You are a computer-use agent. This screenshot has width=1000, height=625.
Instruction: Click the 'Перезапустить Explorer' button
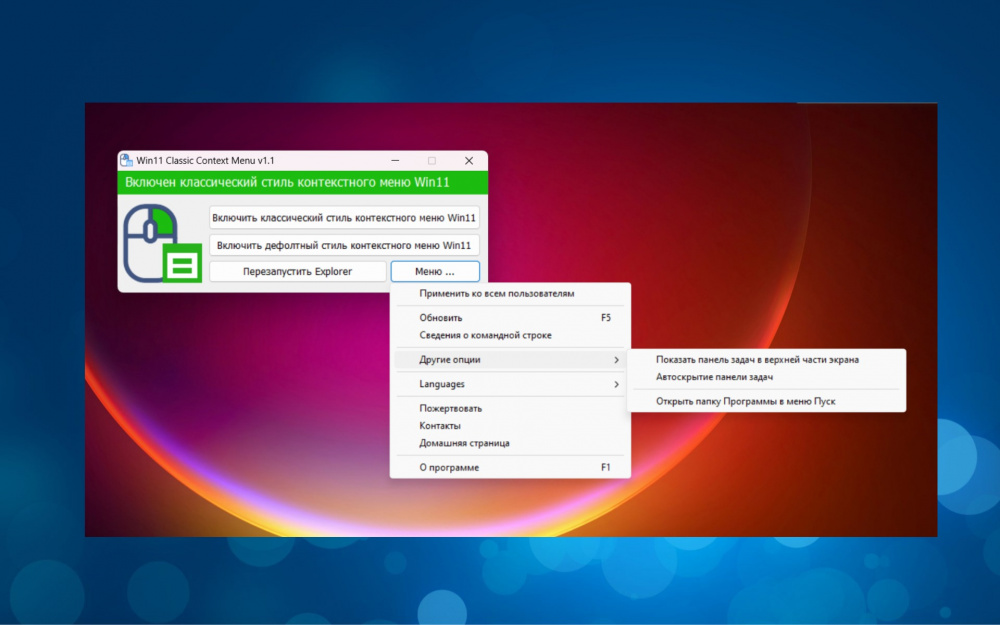coord(297,271)
